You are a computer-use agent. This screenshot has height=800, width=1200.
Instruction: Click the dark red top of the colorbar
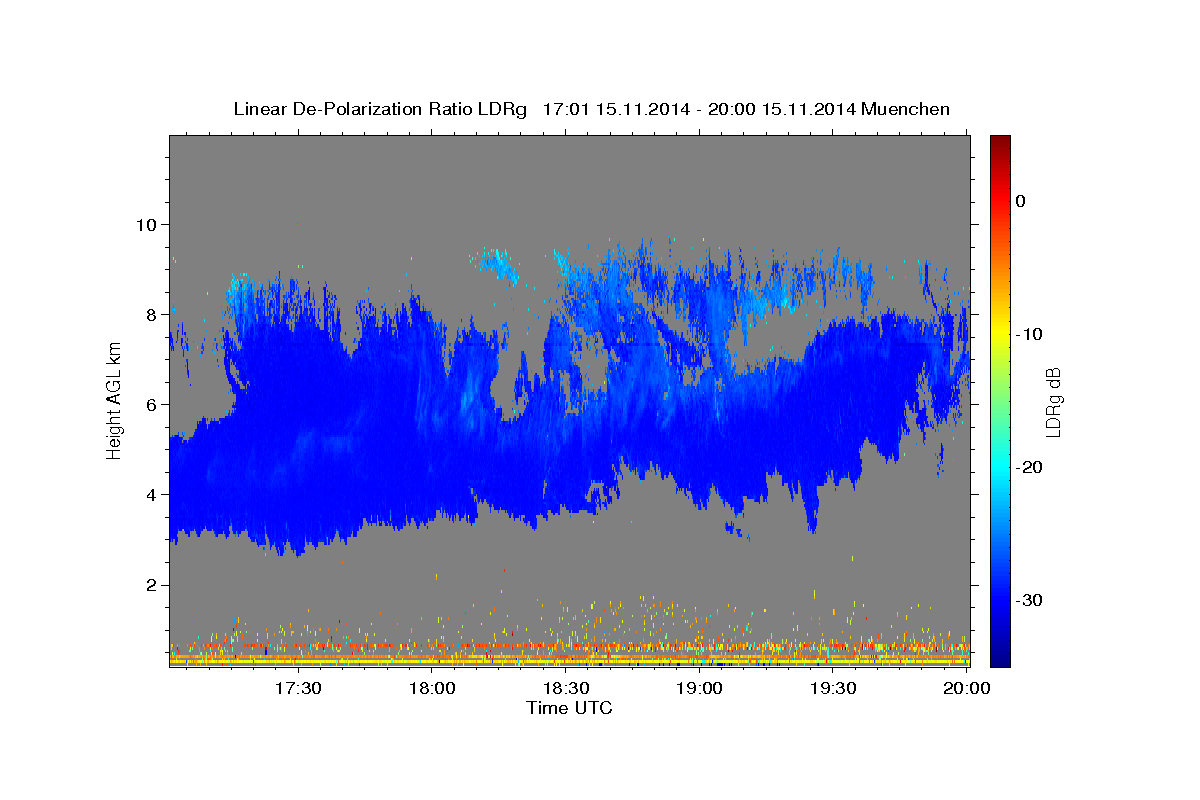[x=1000, y=143]
